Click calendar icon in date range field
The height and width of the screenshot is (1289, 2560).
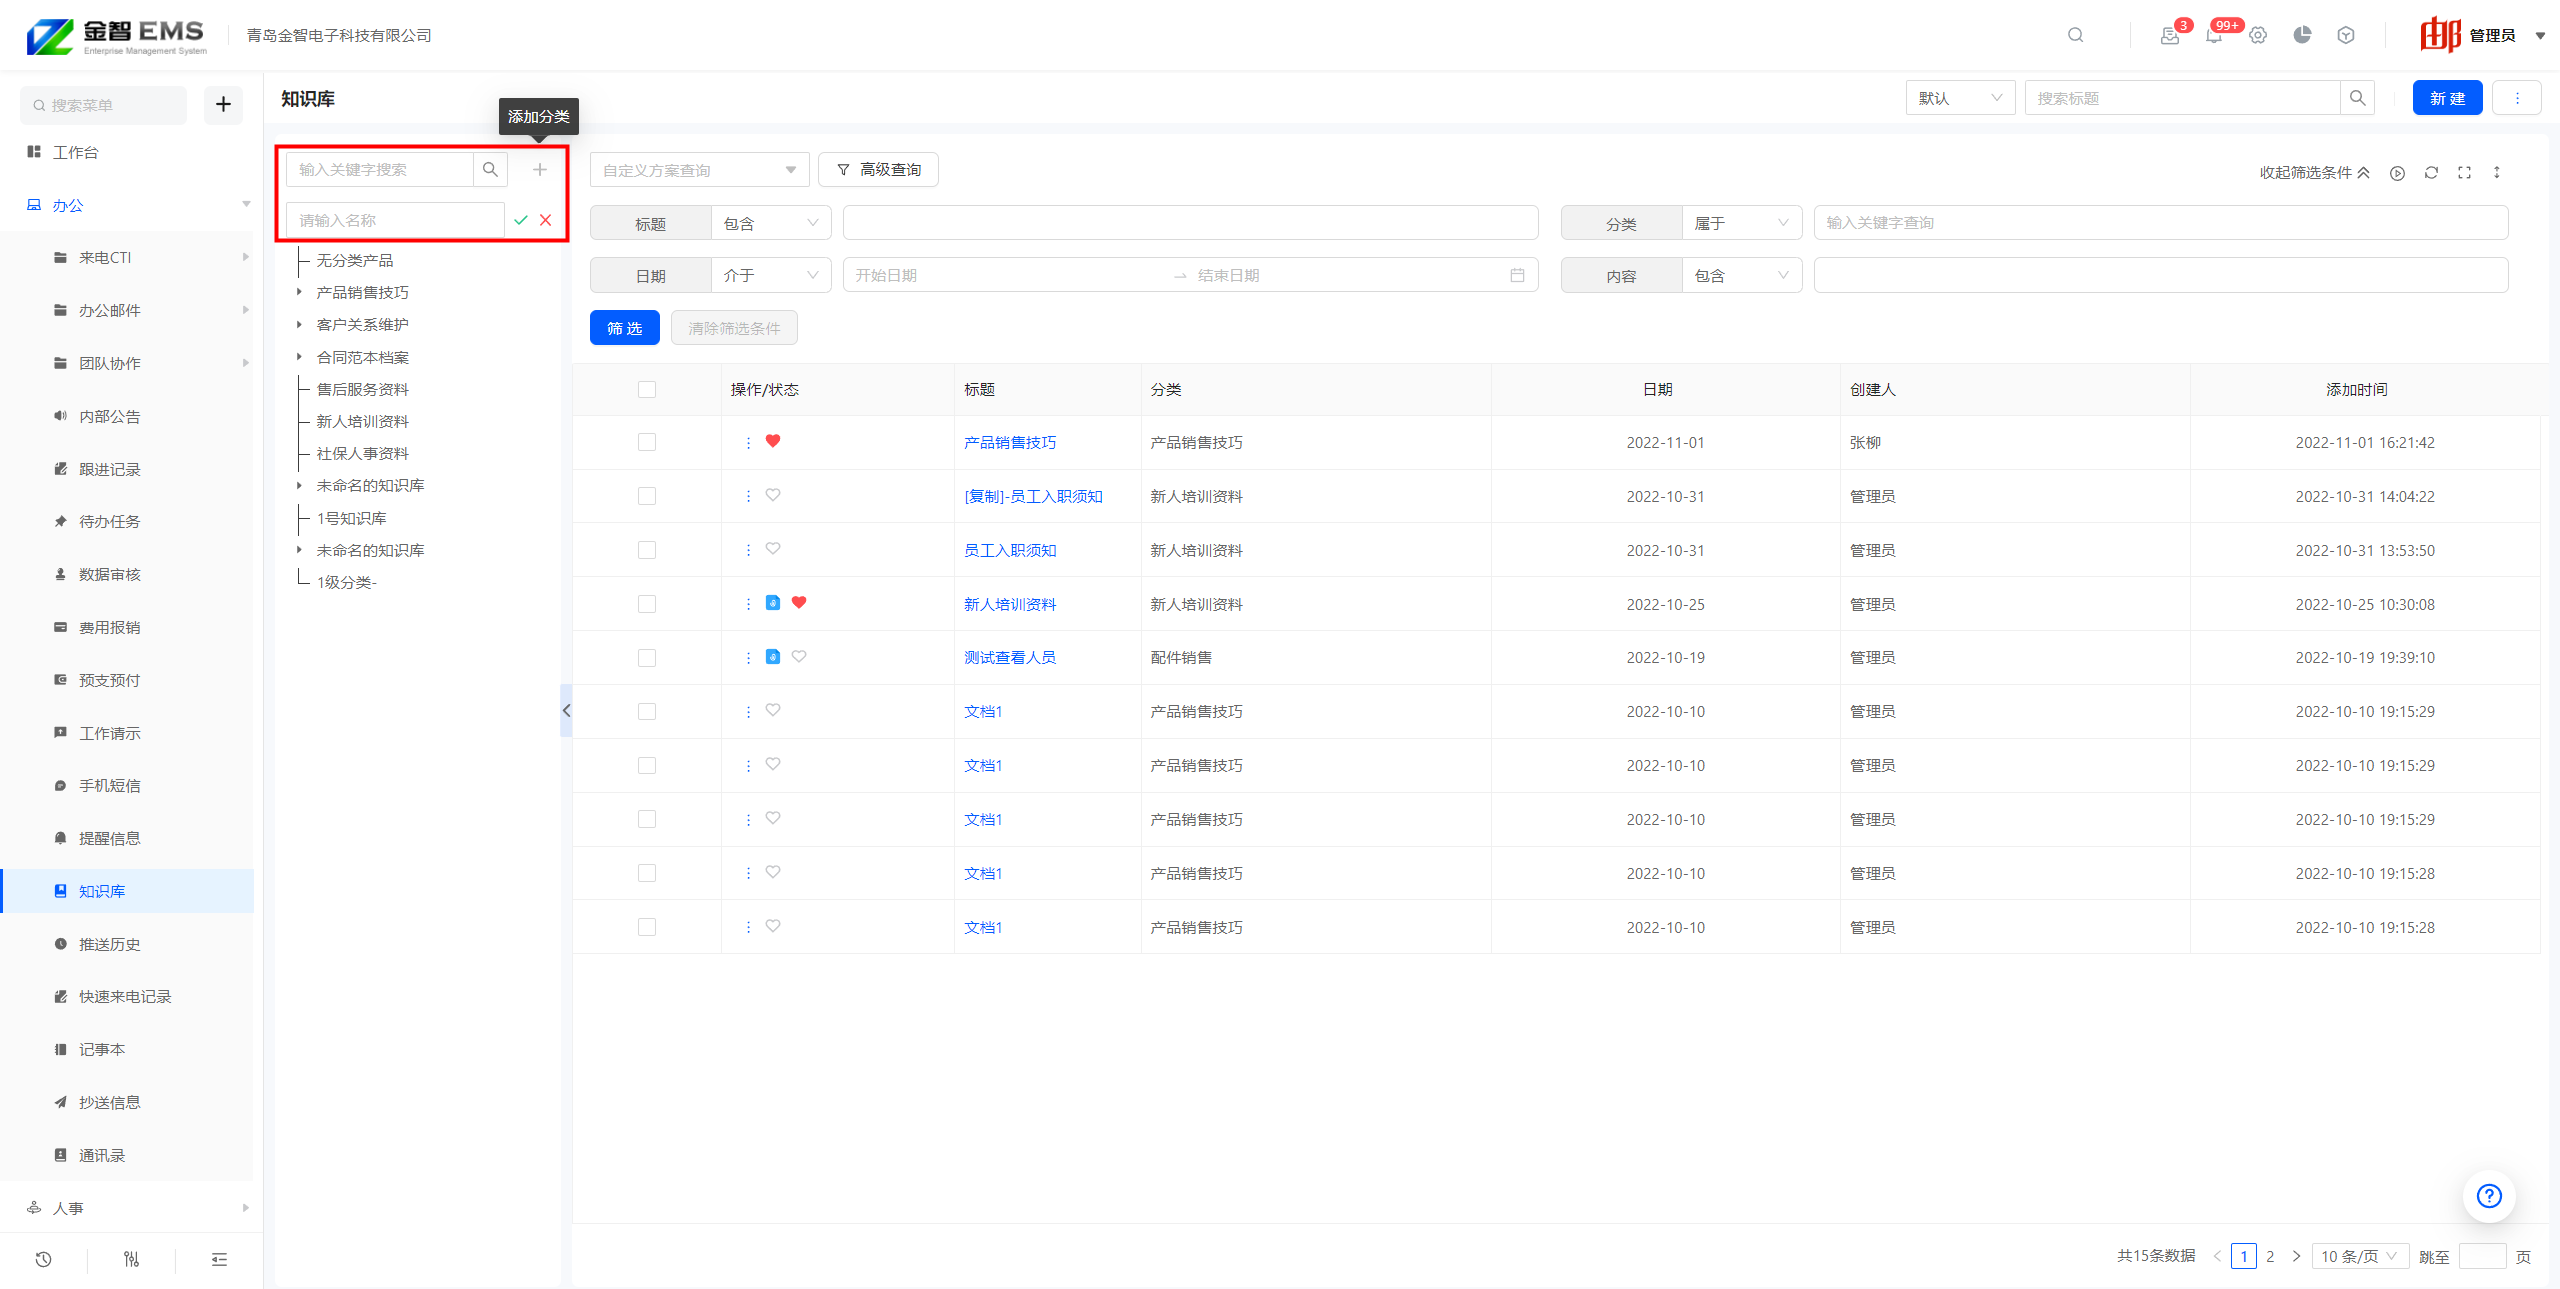click(x=1517, y=275)
